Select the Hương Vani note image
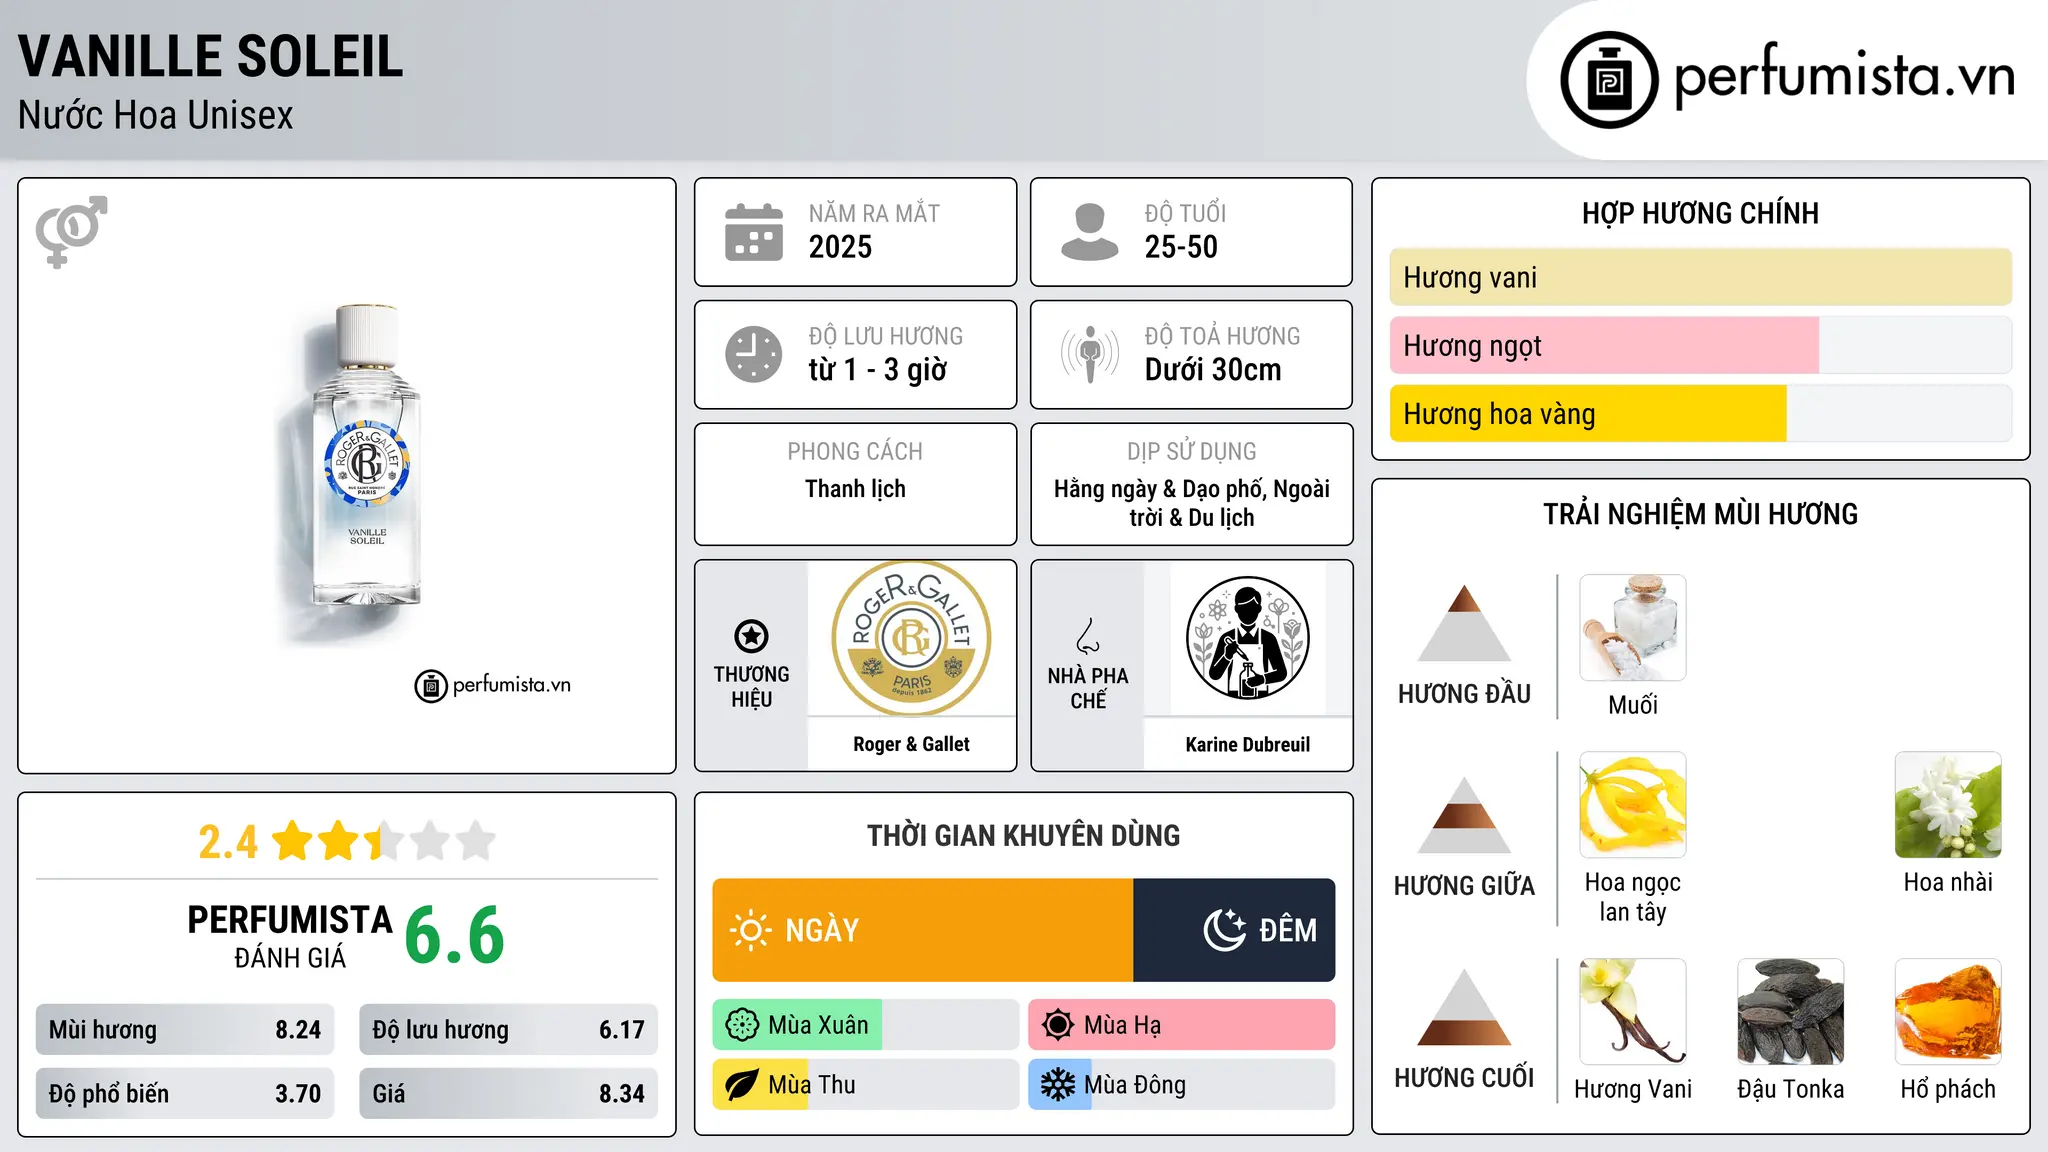 (1633, 1012)
